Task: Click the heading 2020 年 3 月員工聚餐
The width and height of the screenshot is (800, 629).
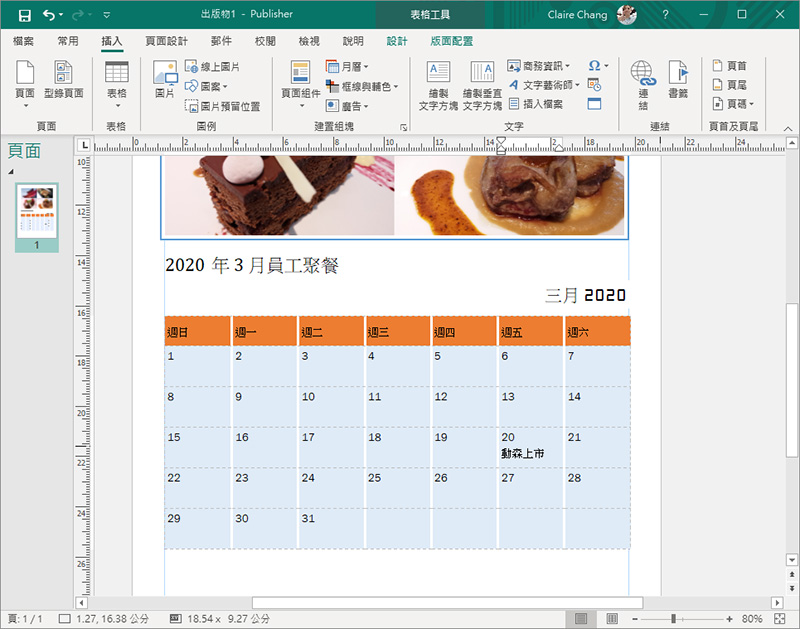Action: pyautogui.click(x=252, y=265)
